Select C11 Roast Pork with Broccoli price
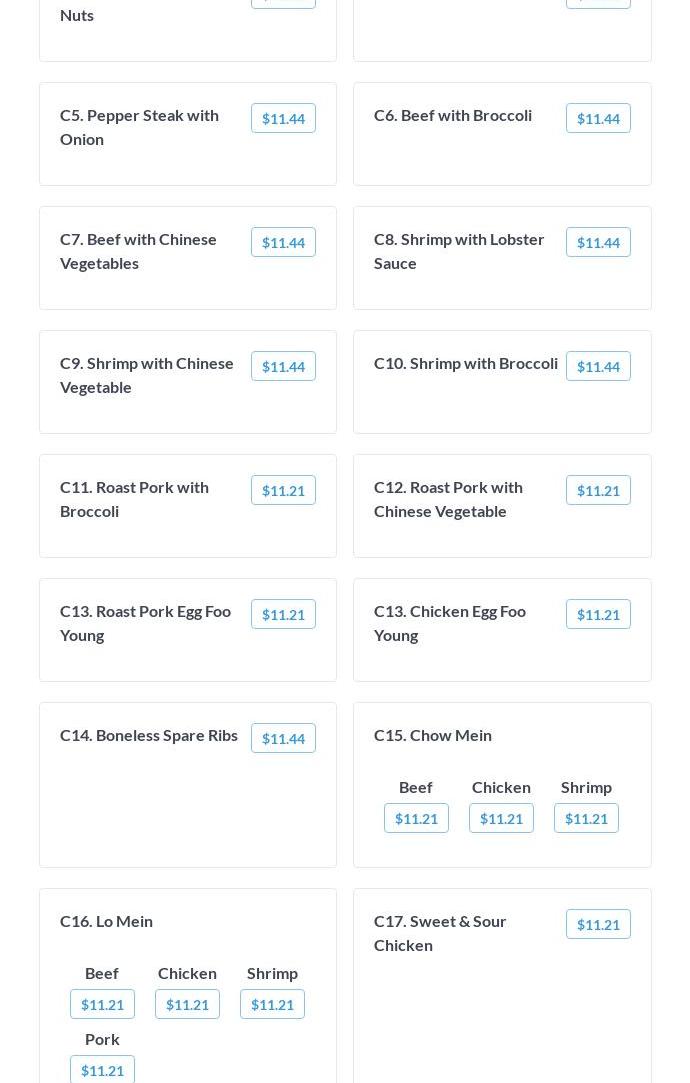The height and width of the screenshot is (1083, 690). (283, 490)
